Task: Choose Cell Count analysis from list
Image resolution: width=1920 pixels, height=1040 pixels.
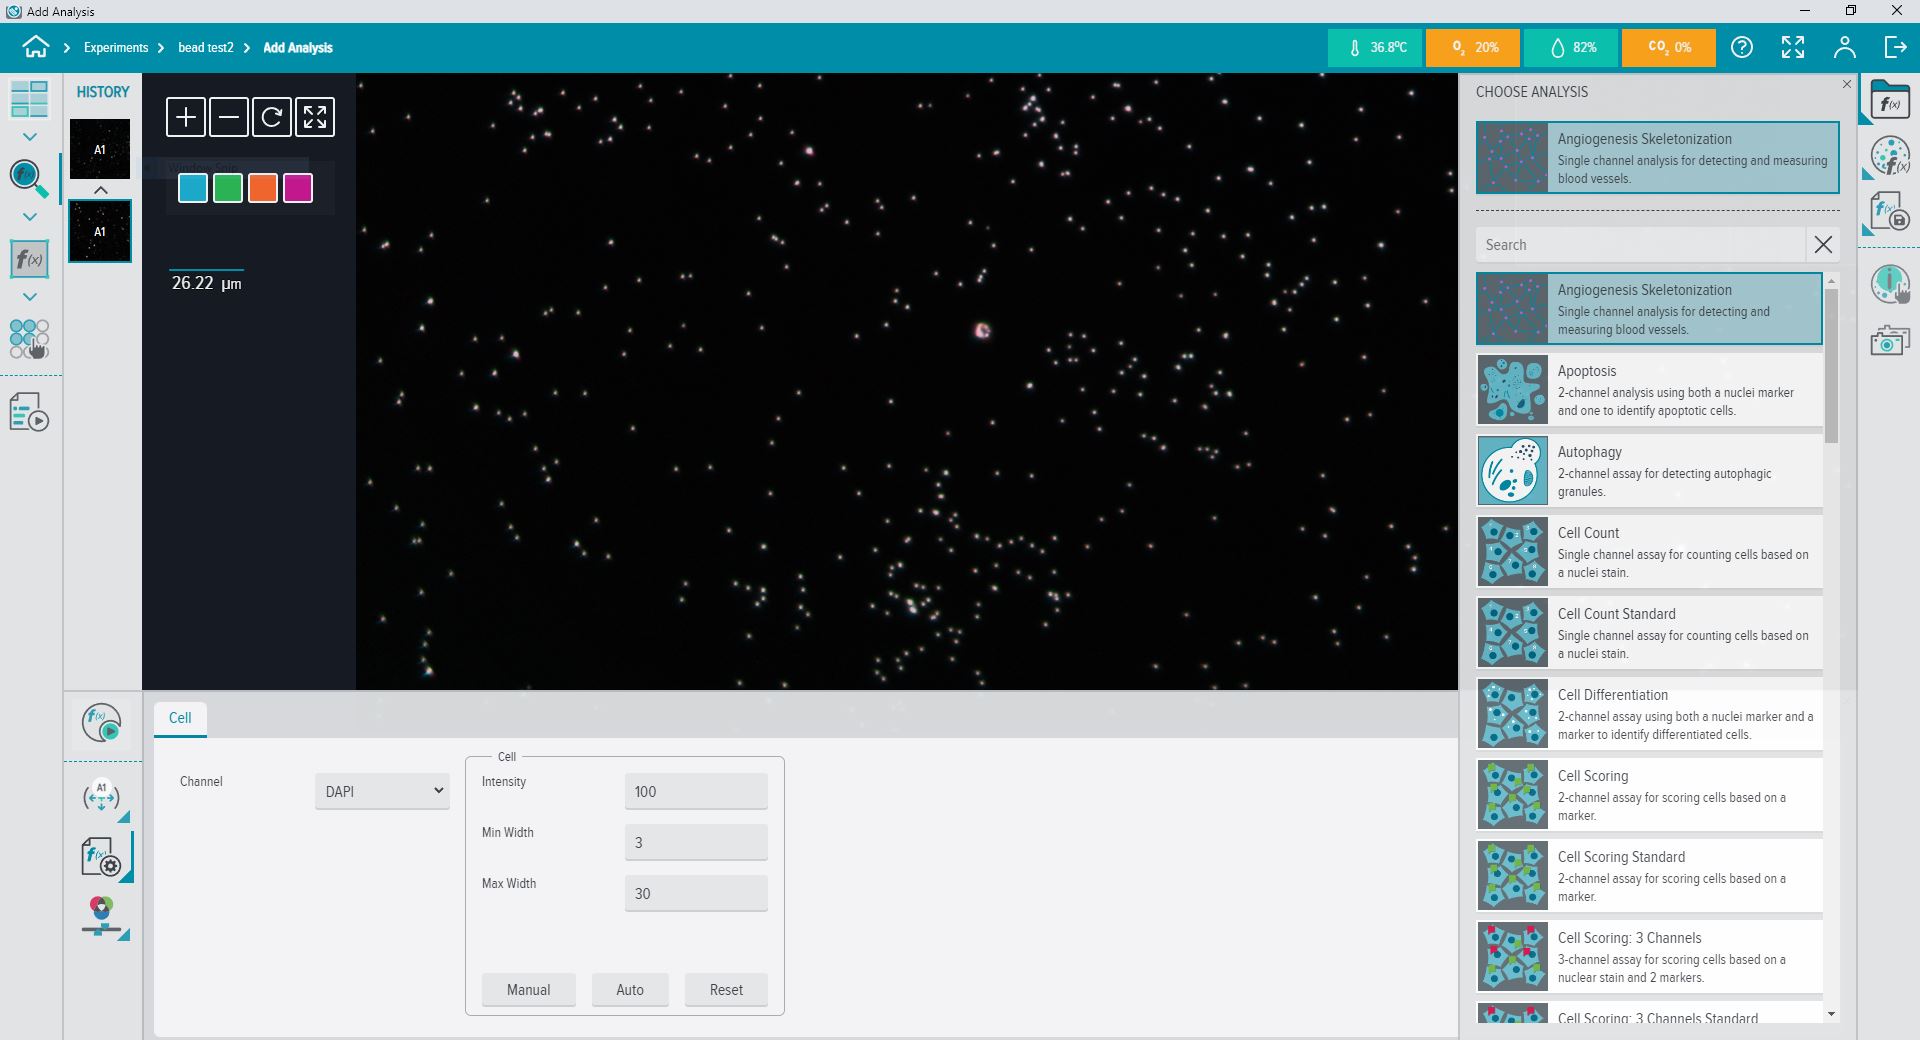Action: pyautogui.click(x=1649, y=552)
